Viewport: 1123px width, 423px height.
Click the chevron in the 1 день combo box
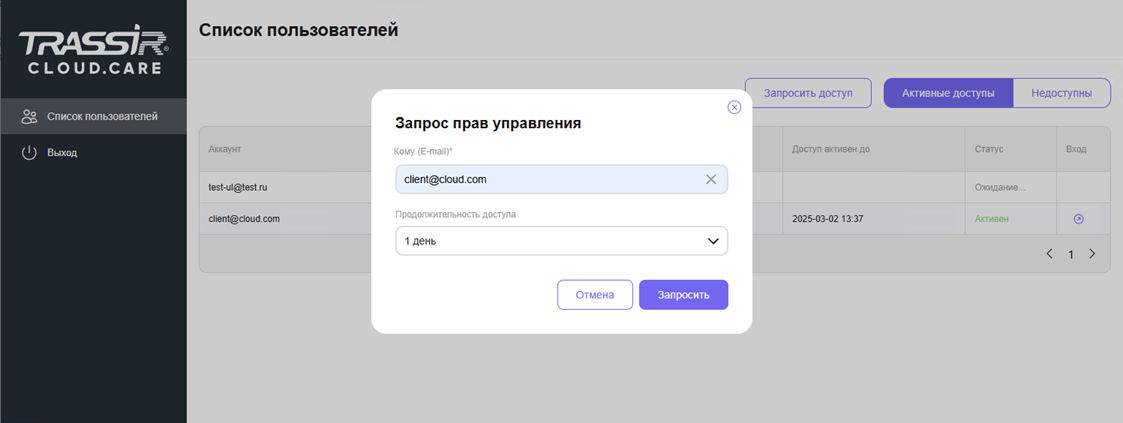pyautogui.click(x=713, y=241)
